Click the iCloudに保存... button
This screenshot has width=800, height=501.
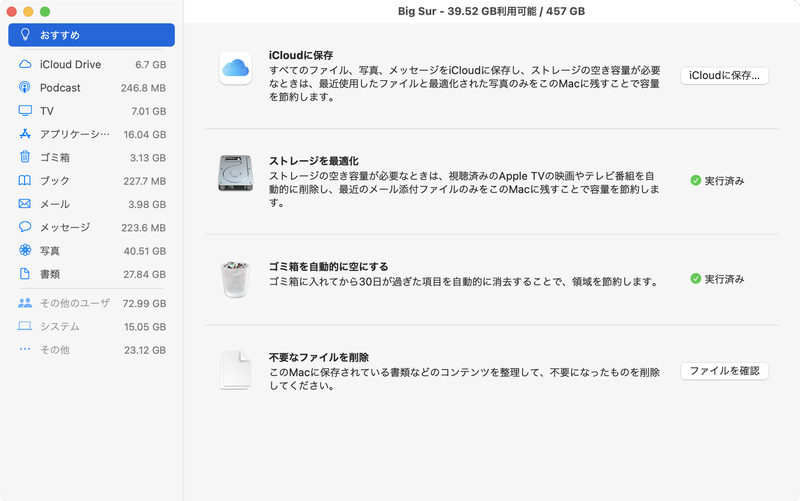tap(724, 76)
